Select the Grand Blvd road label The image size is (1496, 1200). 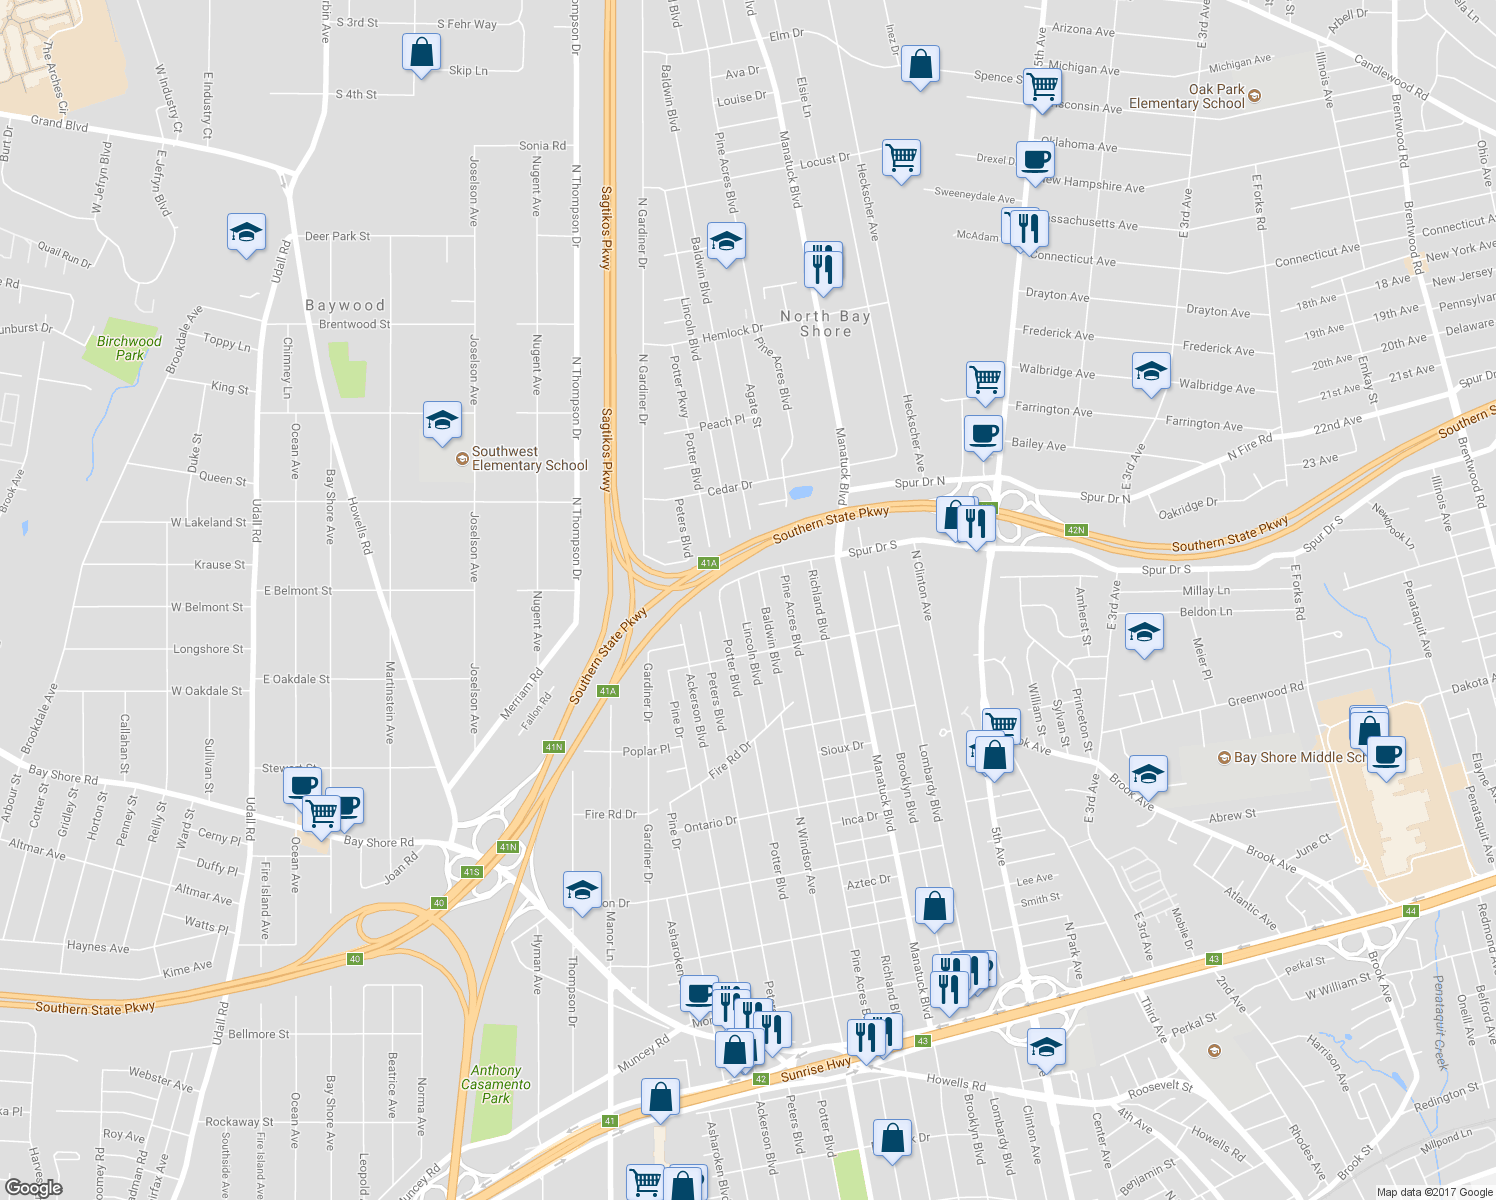point(59,123)
